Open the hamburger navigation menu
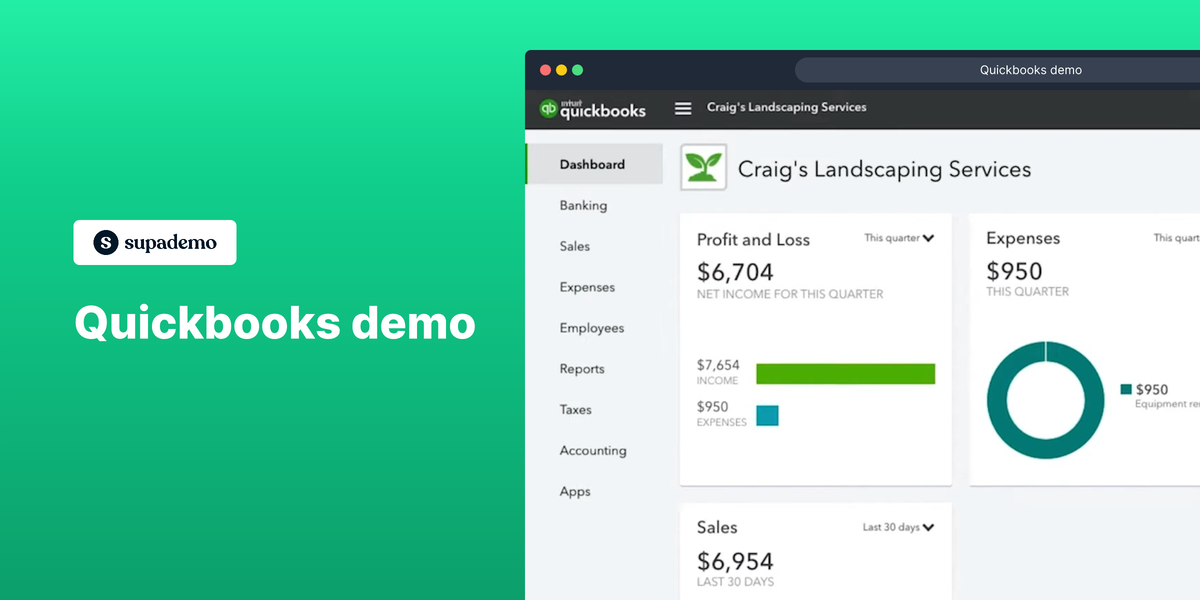 pos(683,108)
